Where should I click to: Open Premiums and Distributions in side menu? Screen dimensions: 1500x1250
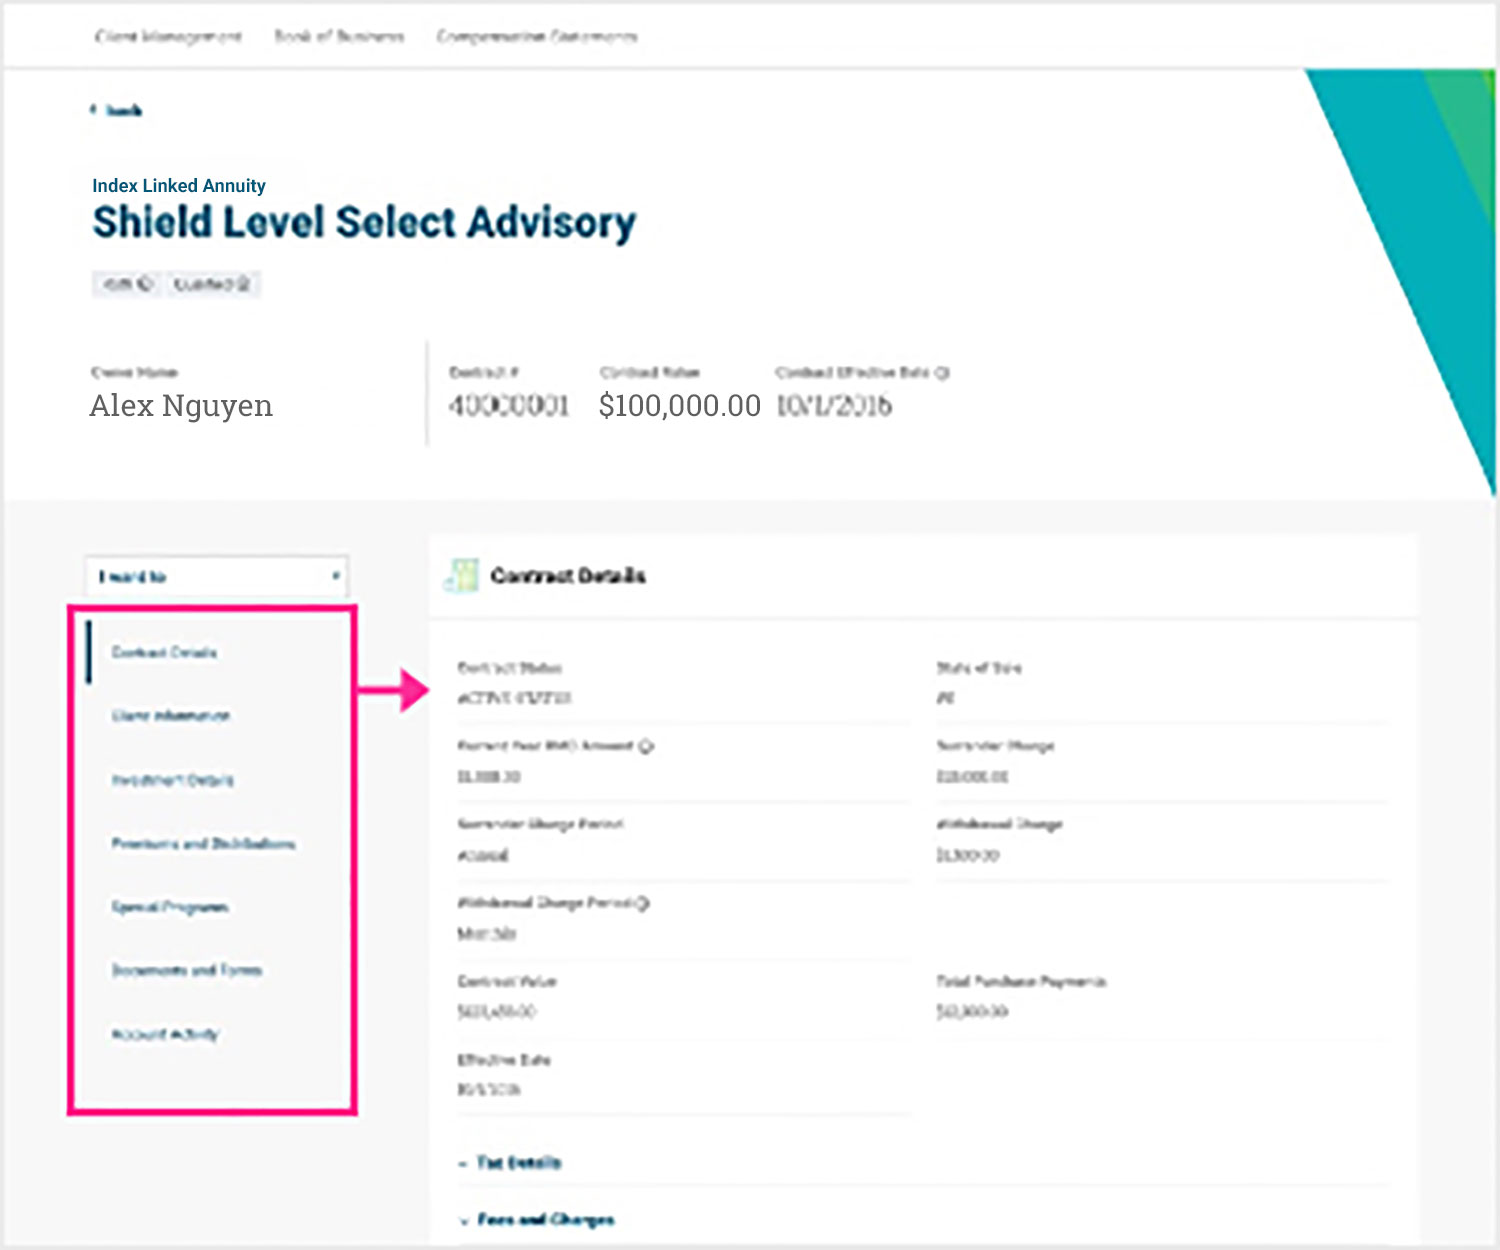(203, 844)
